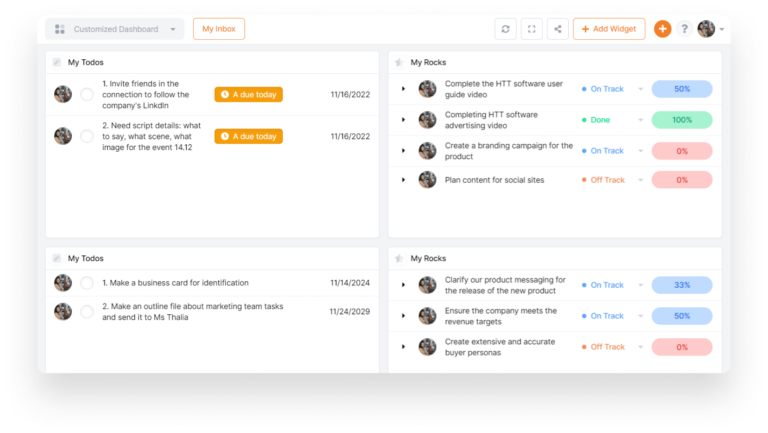Check off 'Make a business card' todo
768x433 pixels.
(x=87, y=283)
